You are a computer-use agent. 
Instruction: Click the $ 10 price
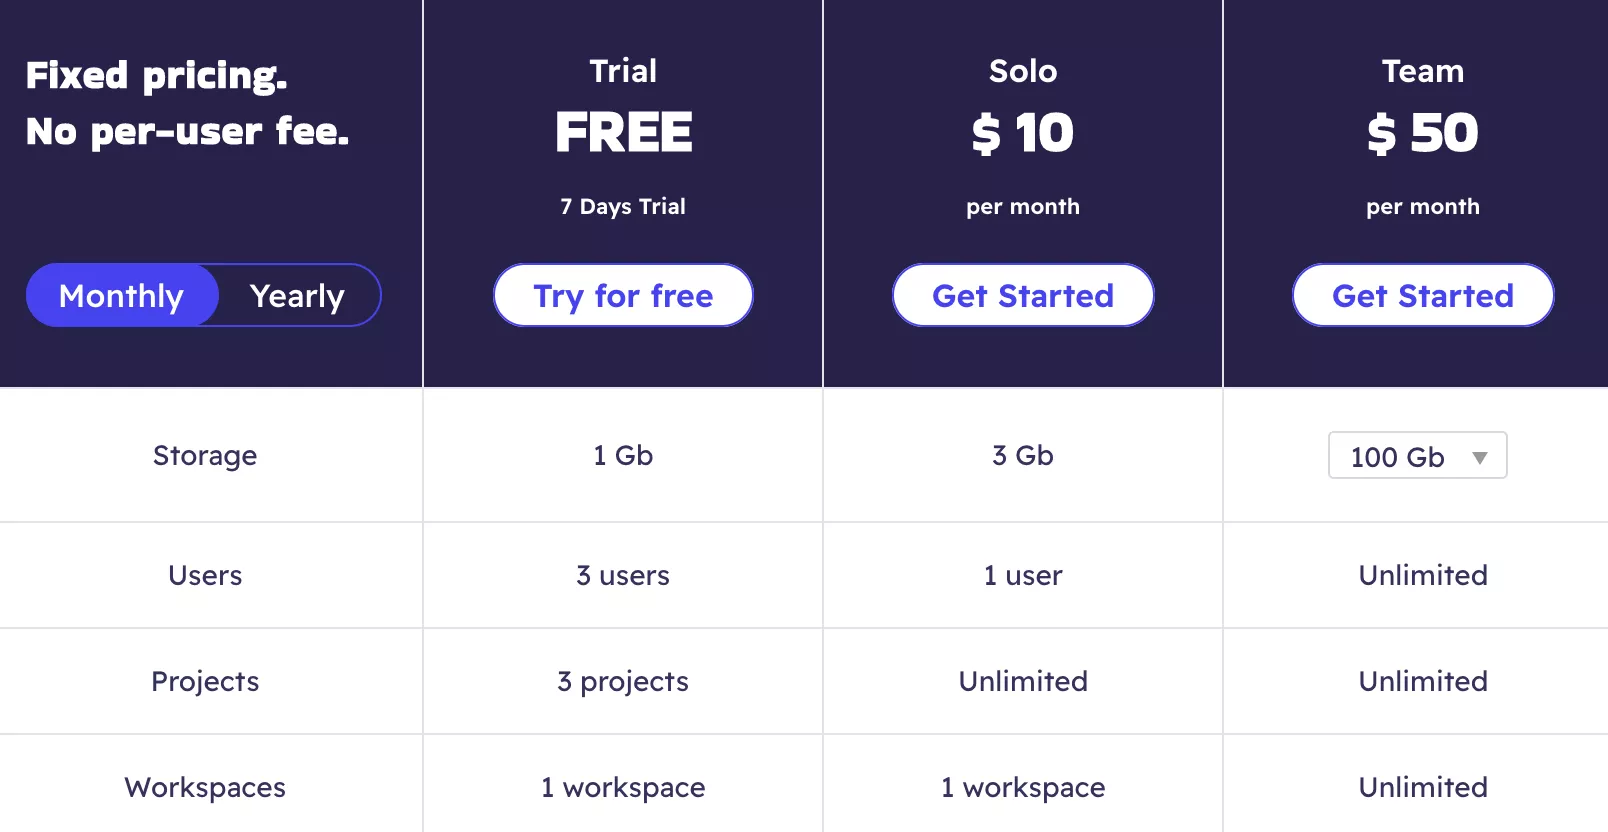1023,133
